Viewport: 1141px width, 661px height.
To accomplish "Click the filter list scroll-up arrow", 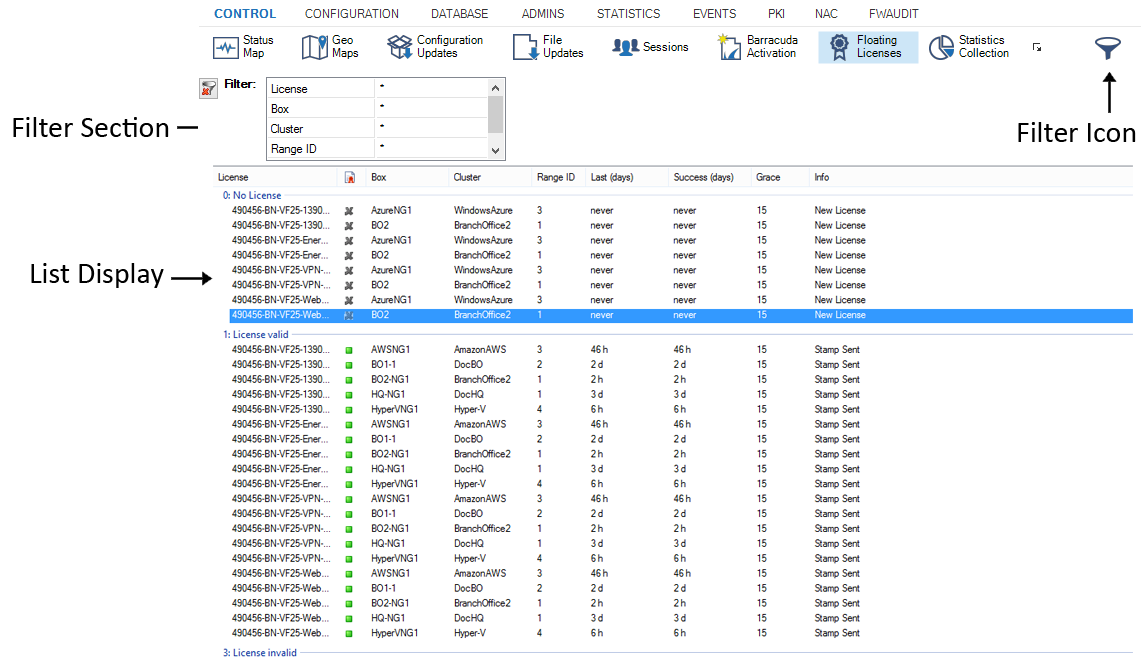I will [x=496, y=88].
